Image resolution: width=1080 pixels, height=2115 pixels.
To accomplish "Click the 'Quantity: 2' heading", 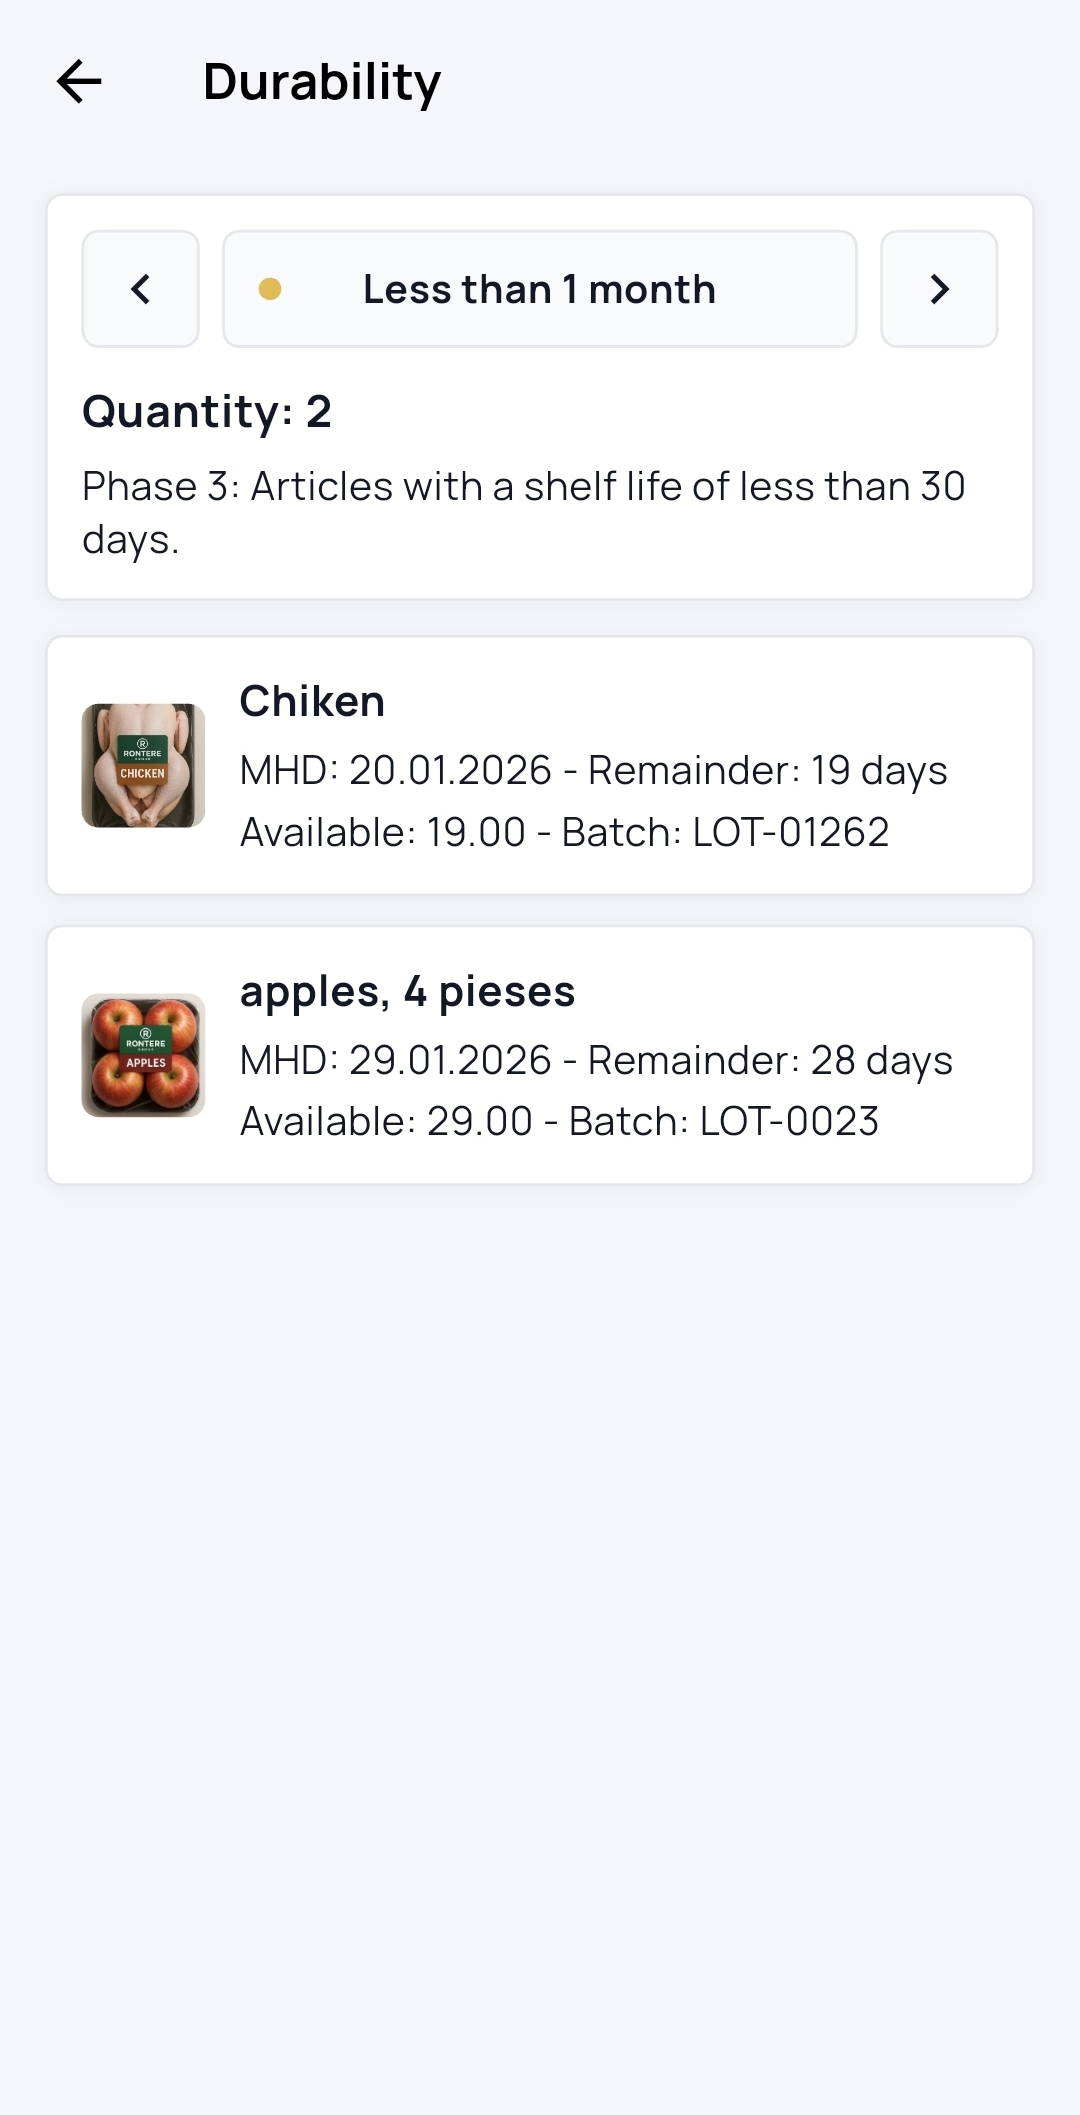I will click(x=207, y=411).
